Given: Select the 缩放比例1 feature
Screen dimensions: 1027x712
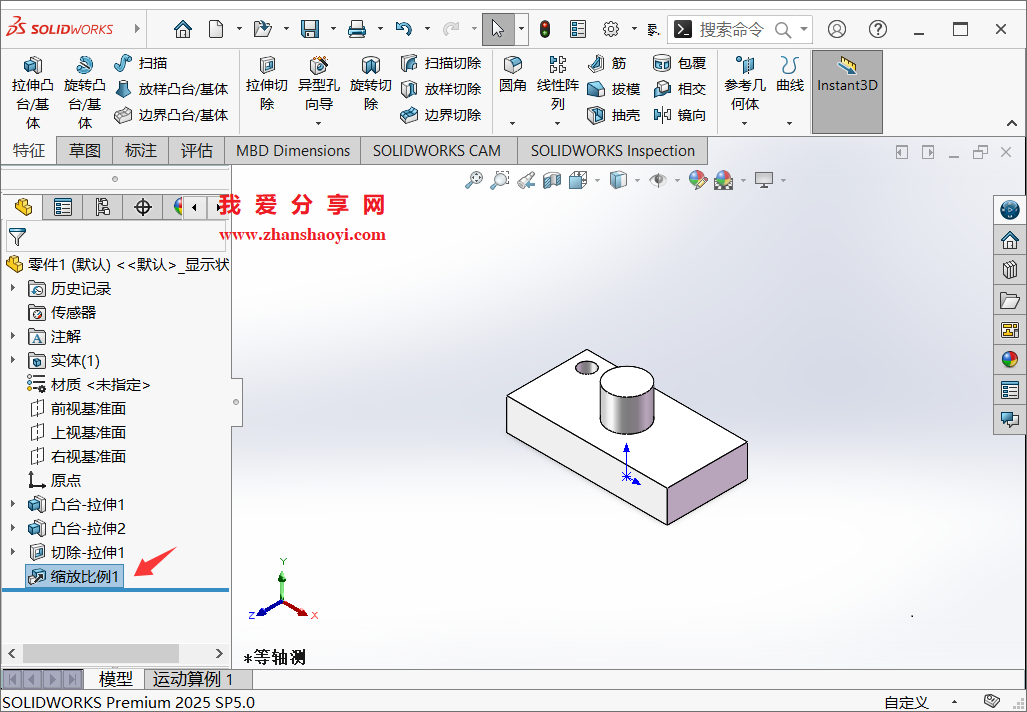Looking at the screenshot, I should pyautogui.click(x=73, y=576).
